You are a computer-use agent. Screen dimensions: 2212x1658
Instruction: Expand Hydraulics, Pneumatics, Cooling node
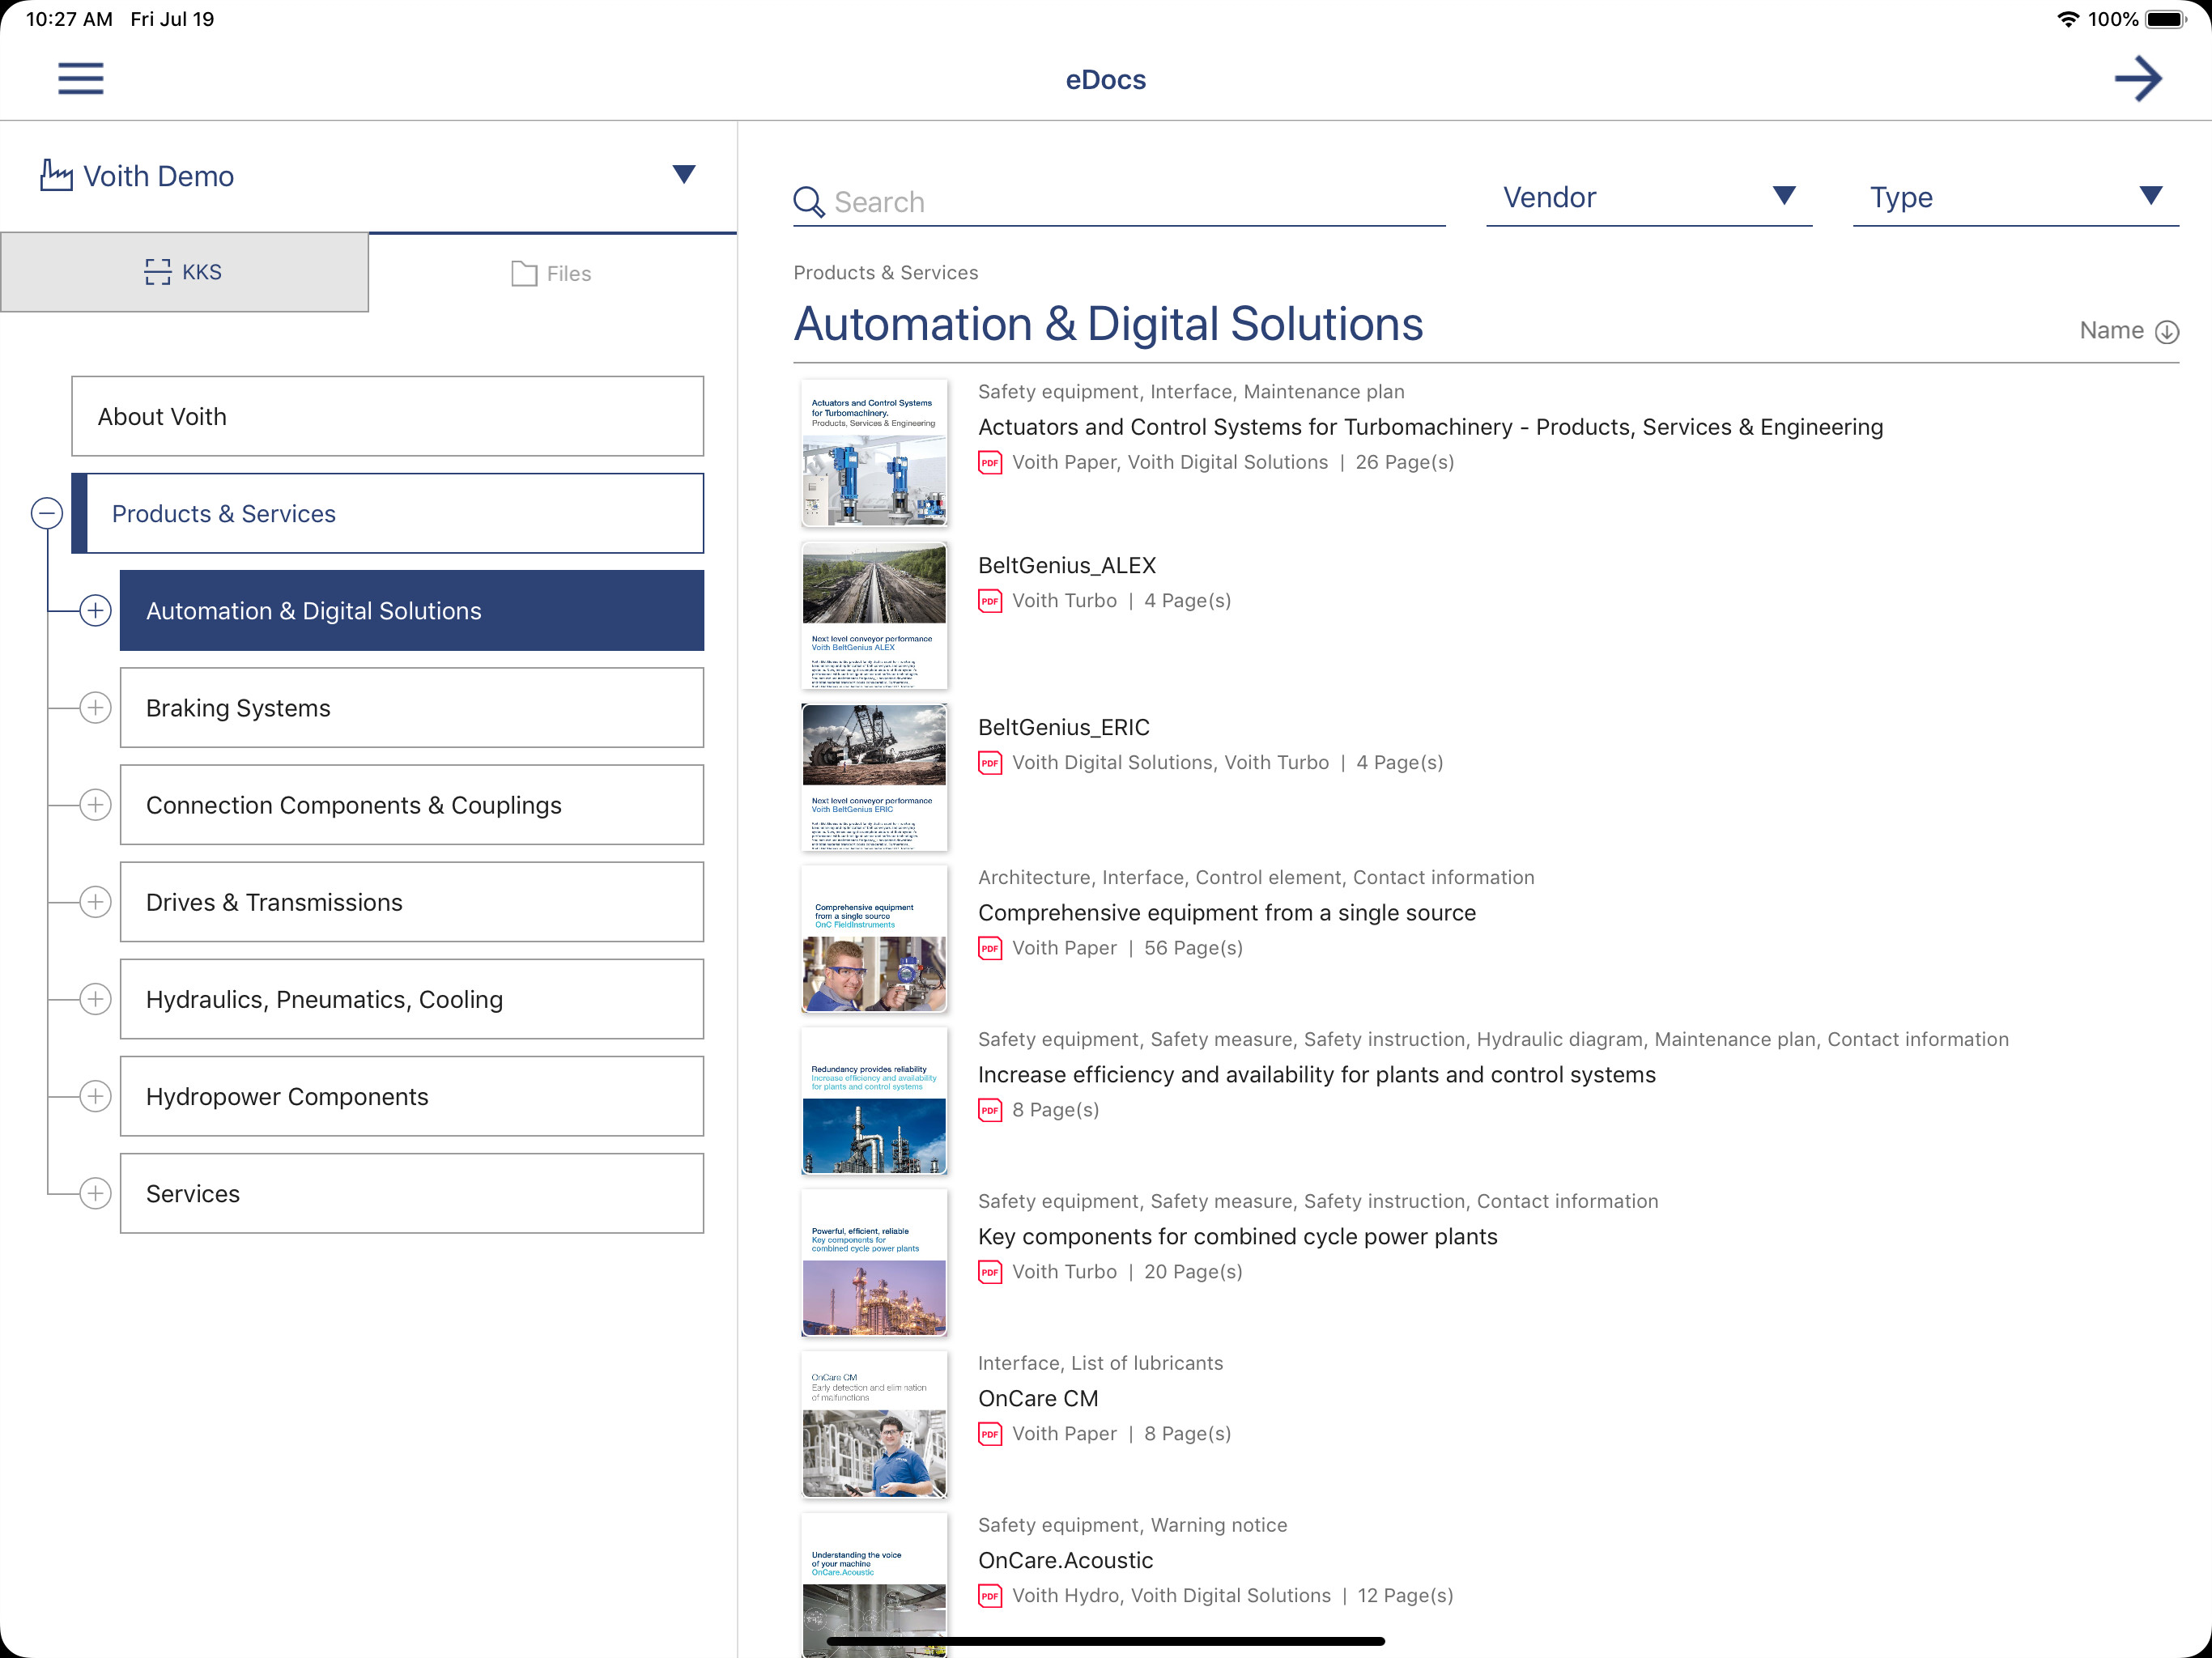point(95,998)
